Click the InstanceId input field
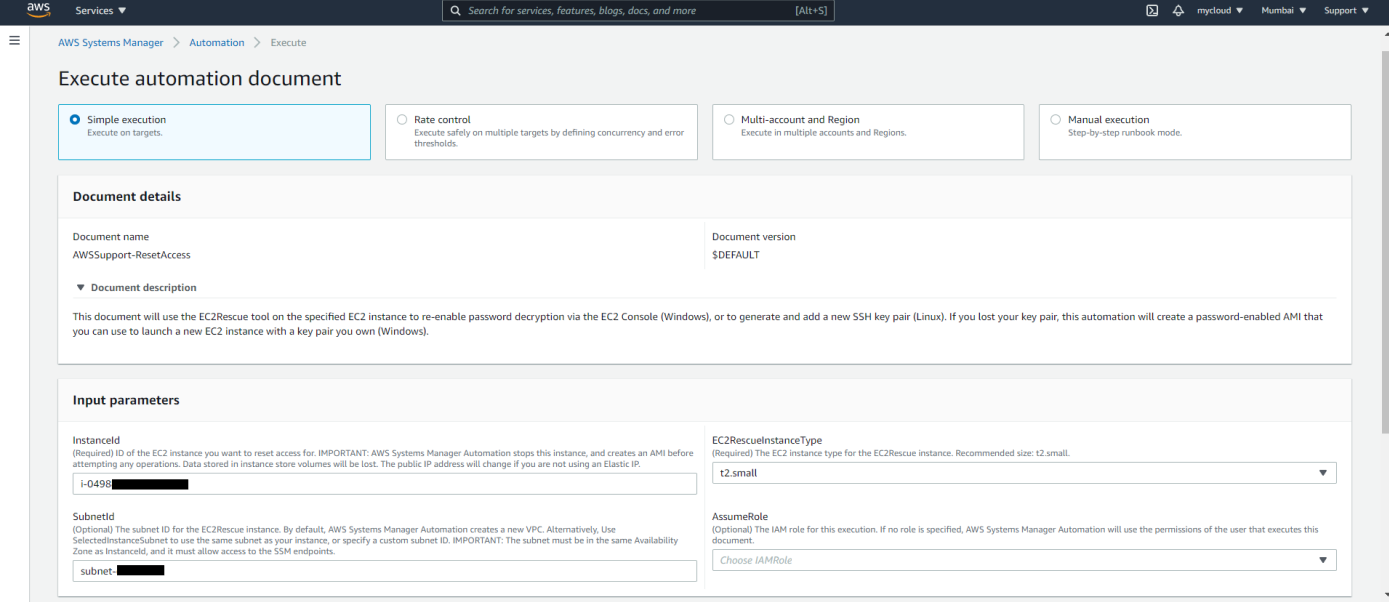The width and height of the screenshot is (1389, 602). pyautogui.click(x=384, y=484)
